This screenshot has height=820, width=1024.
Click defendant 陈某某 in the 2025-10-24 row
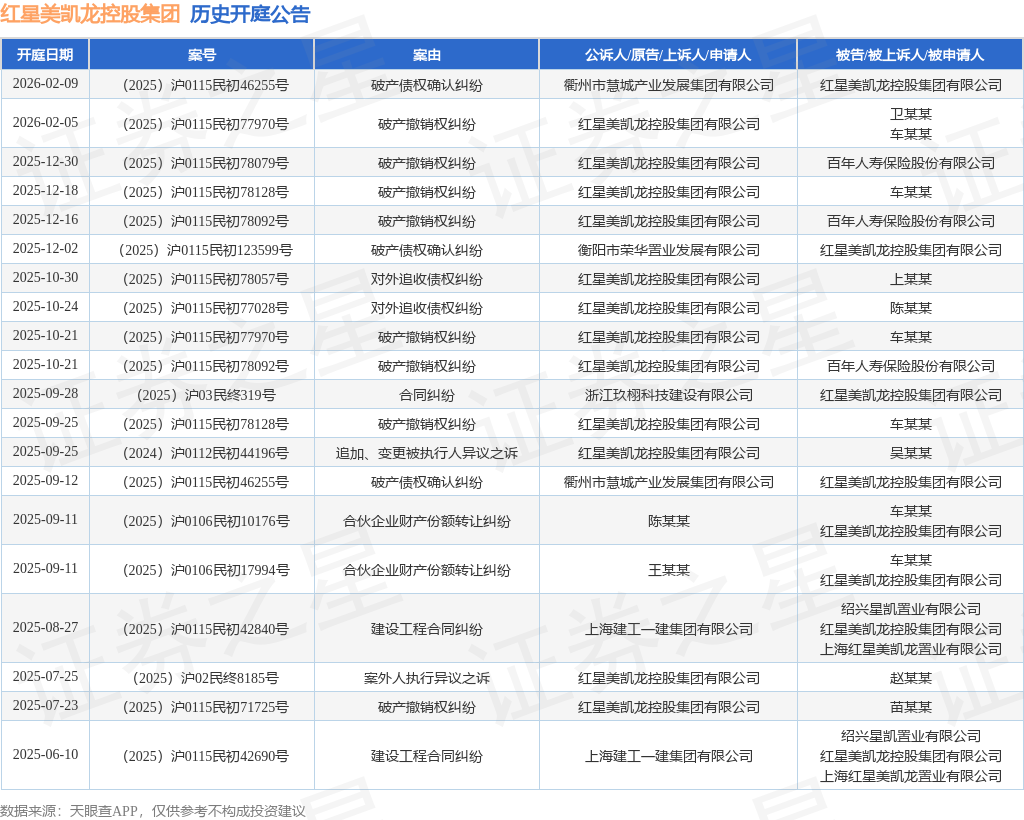coord(910,308)
